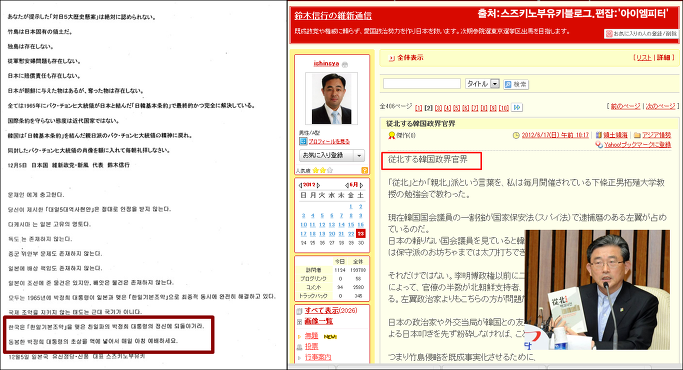Screen dimensions: 683x370
Task: Click the people icon beside 投票
Action: 299,347
